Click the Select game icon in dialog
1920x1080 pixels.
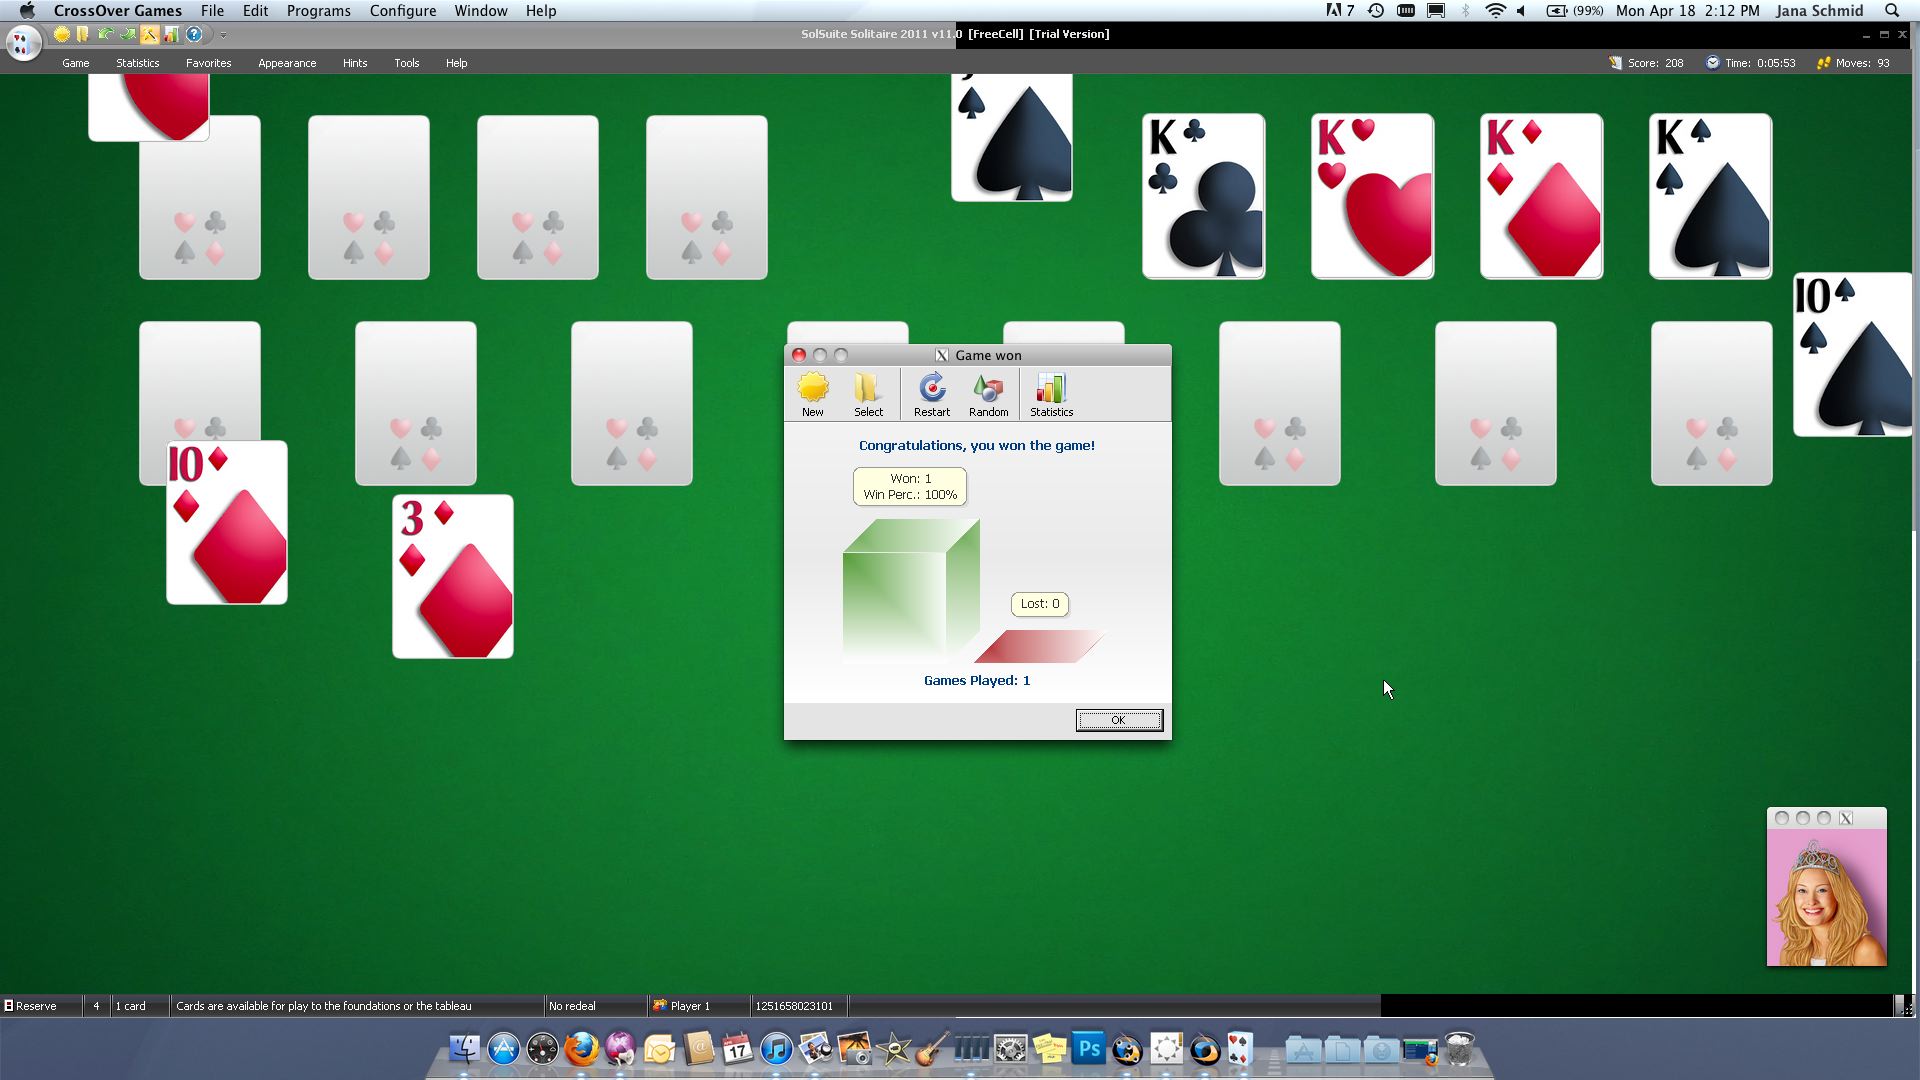(x=868, y=393)
